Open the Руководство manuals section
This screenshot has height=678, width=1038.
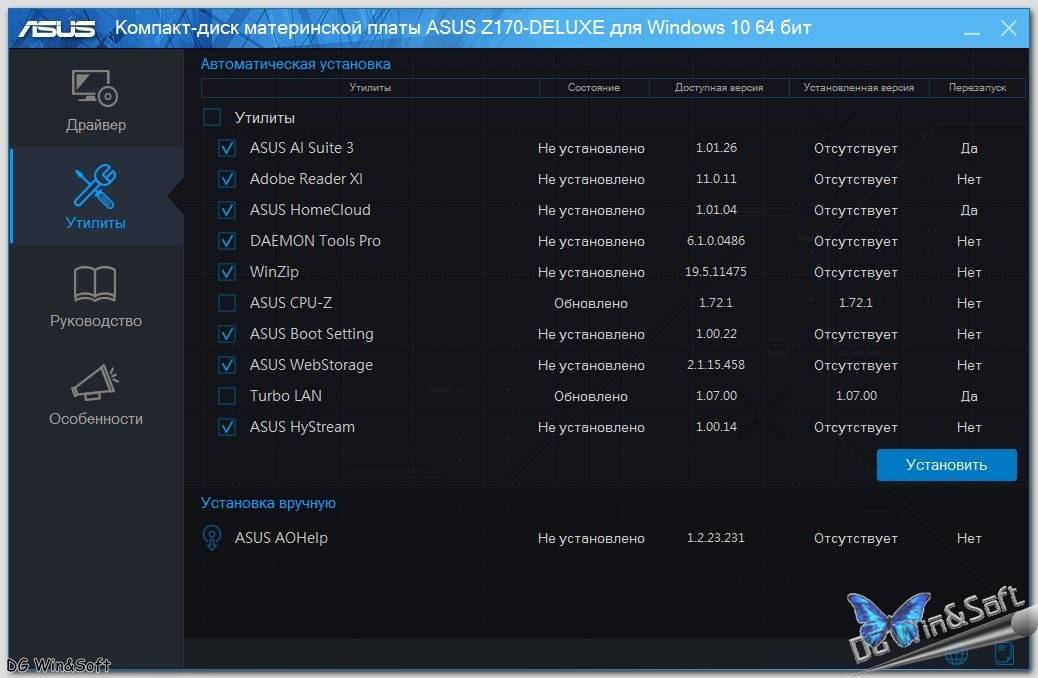(x=96, y=295)
